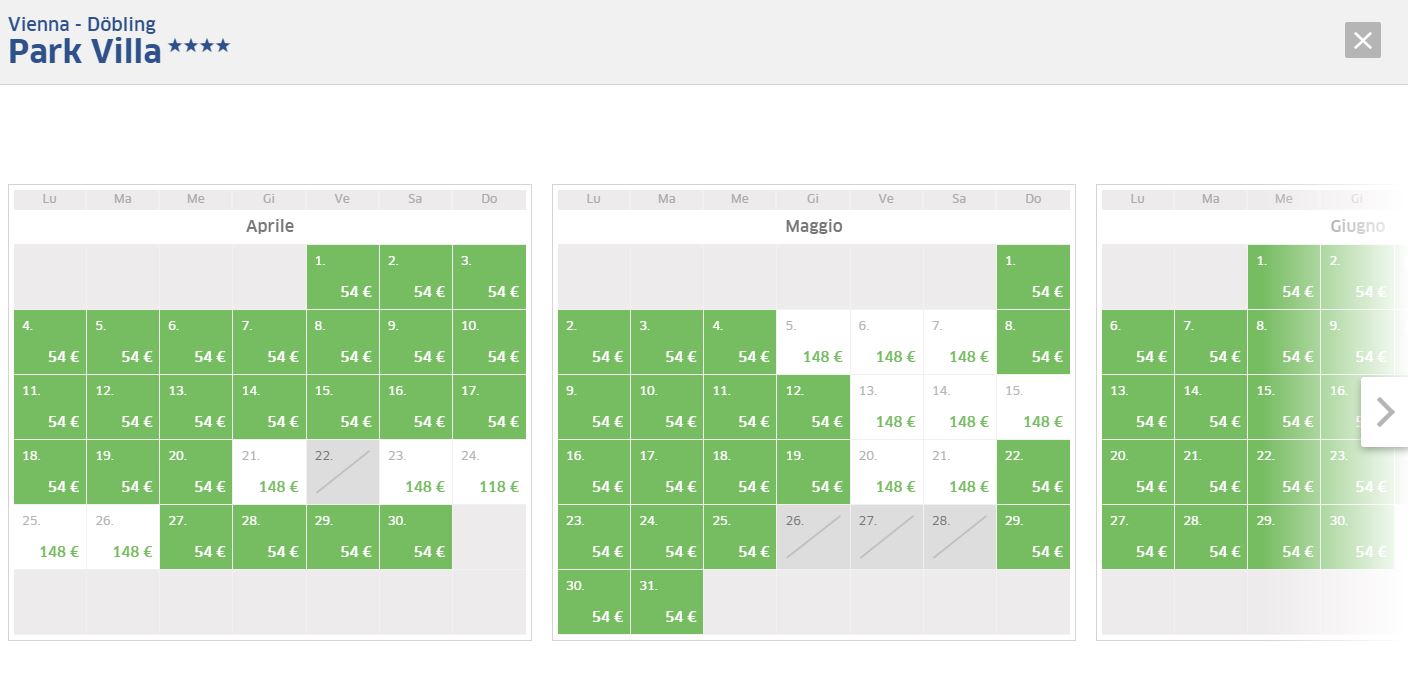Image resolution: width=1408 pixels, height=677 pixels.
Task: Show next months with right arrow
Action: click(x=1385, y=411)
